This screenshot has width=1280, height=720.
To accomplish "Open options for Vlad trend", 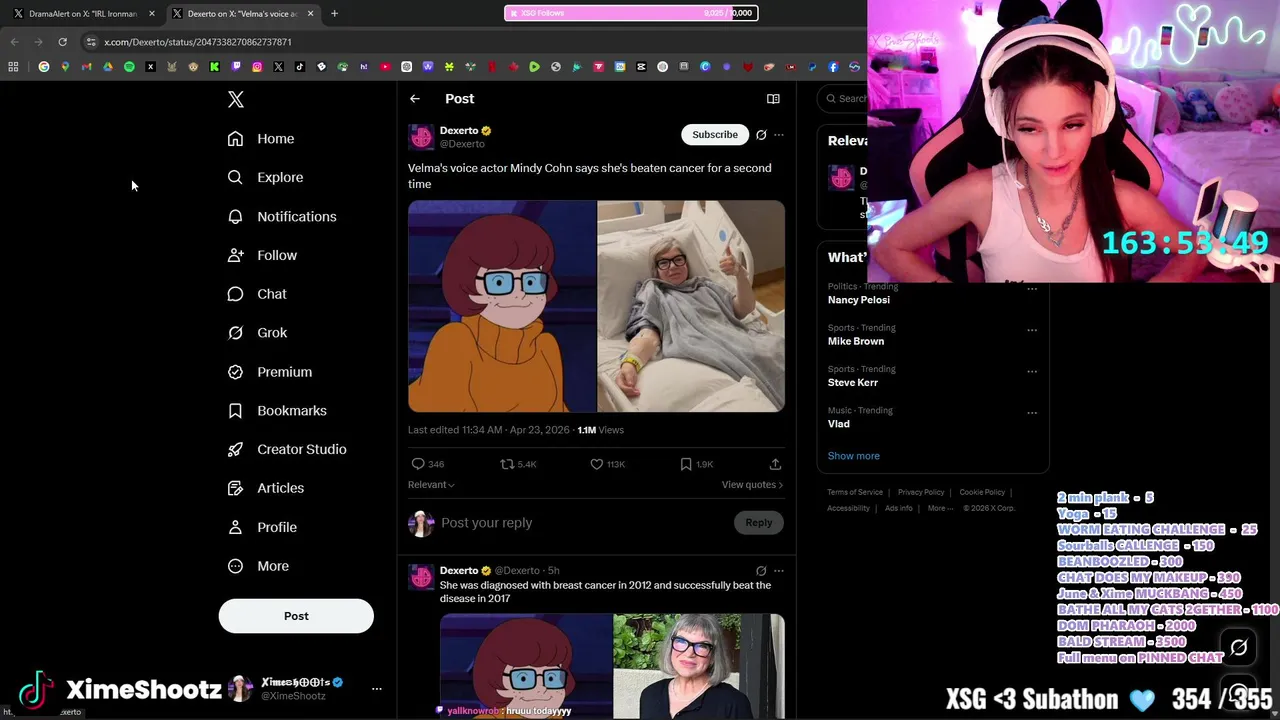I will coord(1032,412).
